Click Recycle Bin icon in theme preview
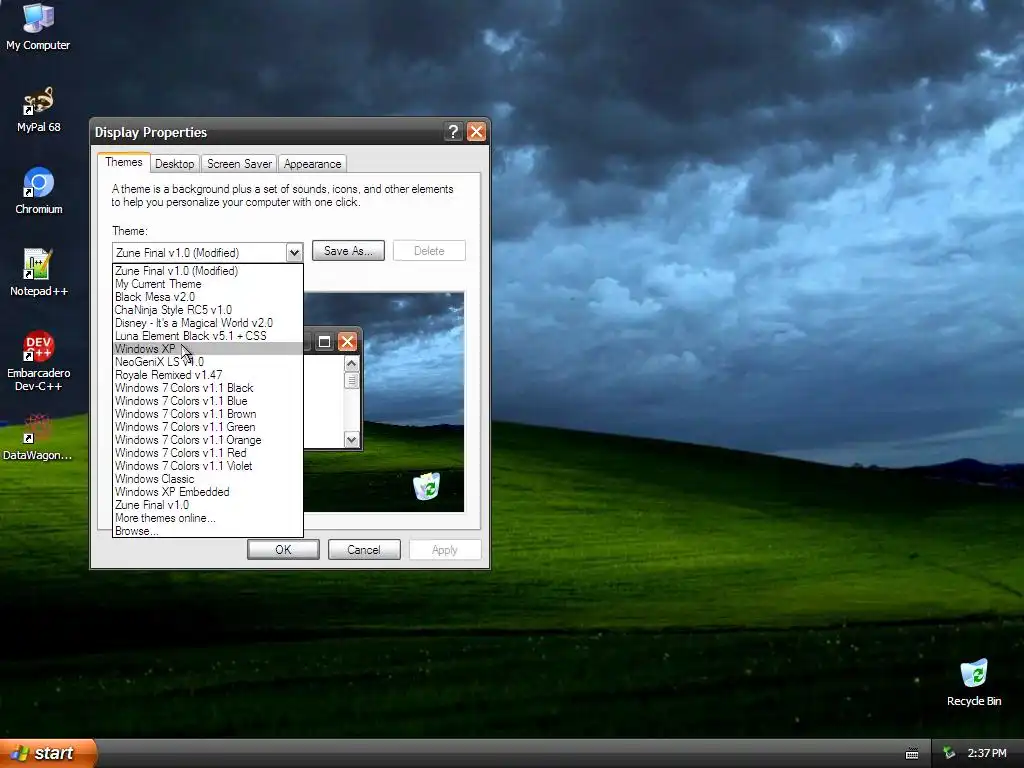The width and height of the screenshot is (1024, 768). [426, 486]
